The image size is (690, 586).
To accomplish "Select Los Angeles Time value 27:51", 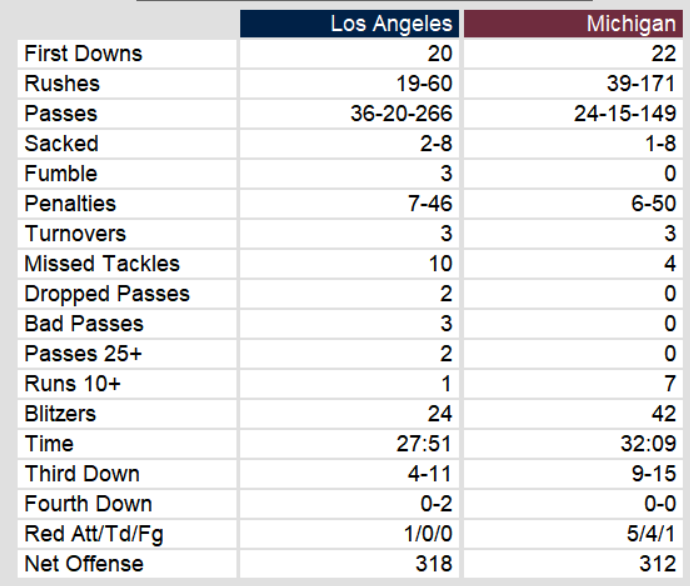I will tap(424, 444).
